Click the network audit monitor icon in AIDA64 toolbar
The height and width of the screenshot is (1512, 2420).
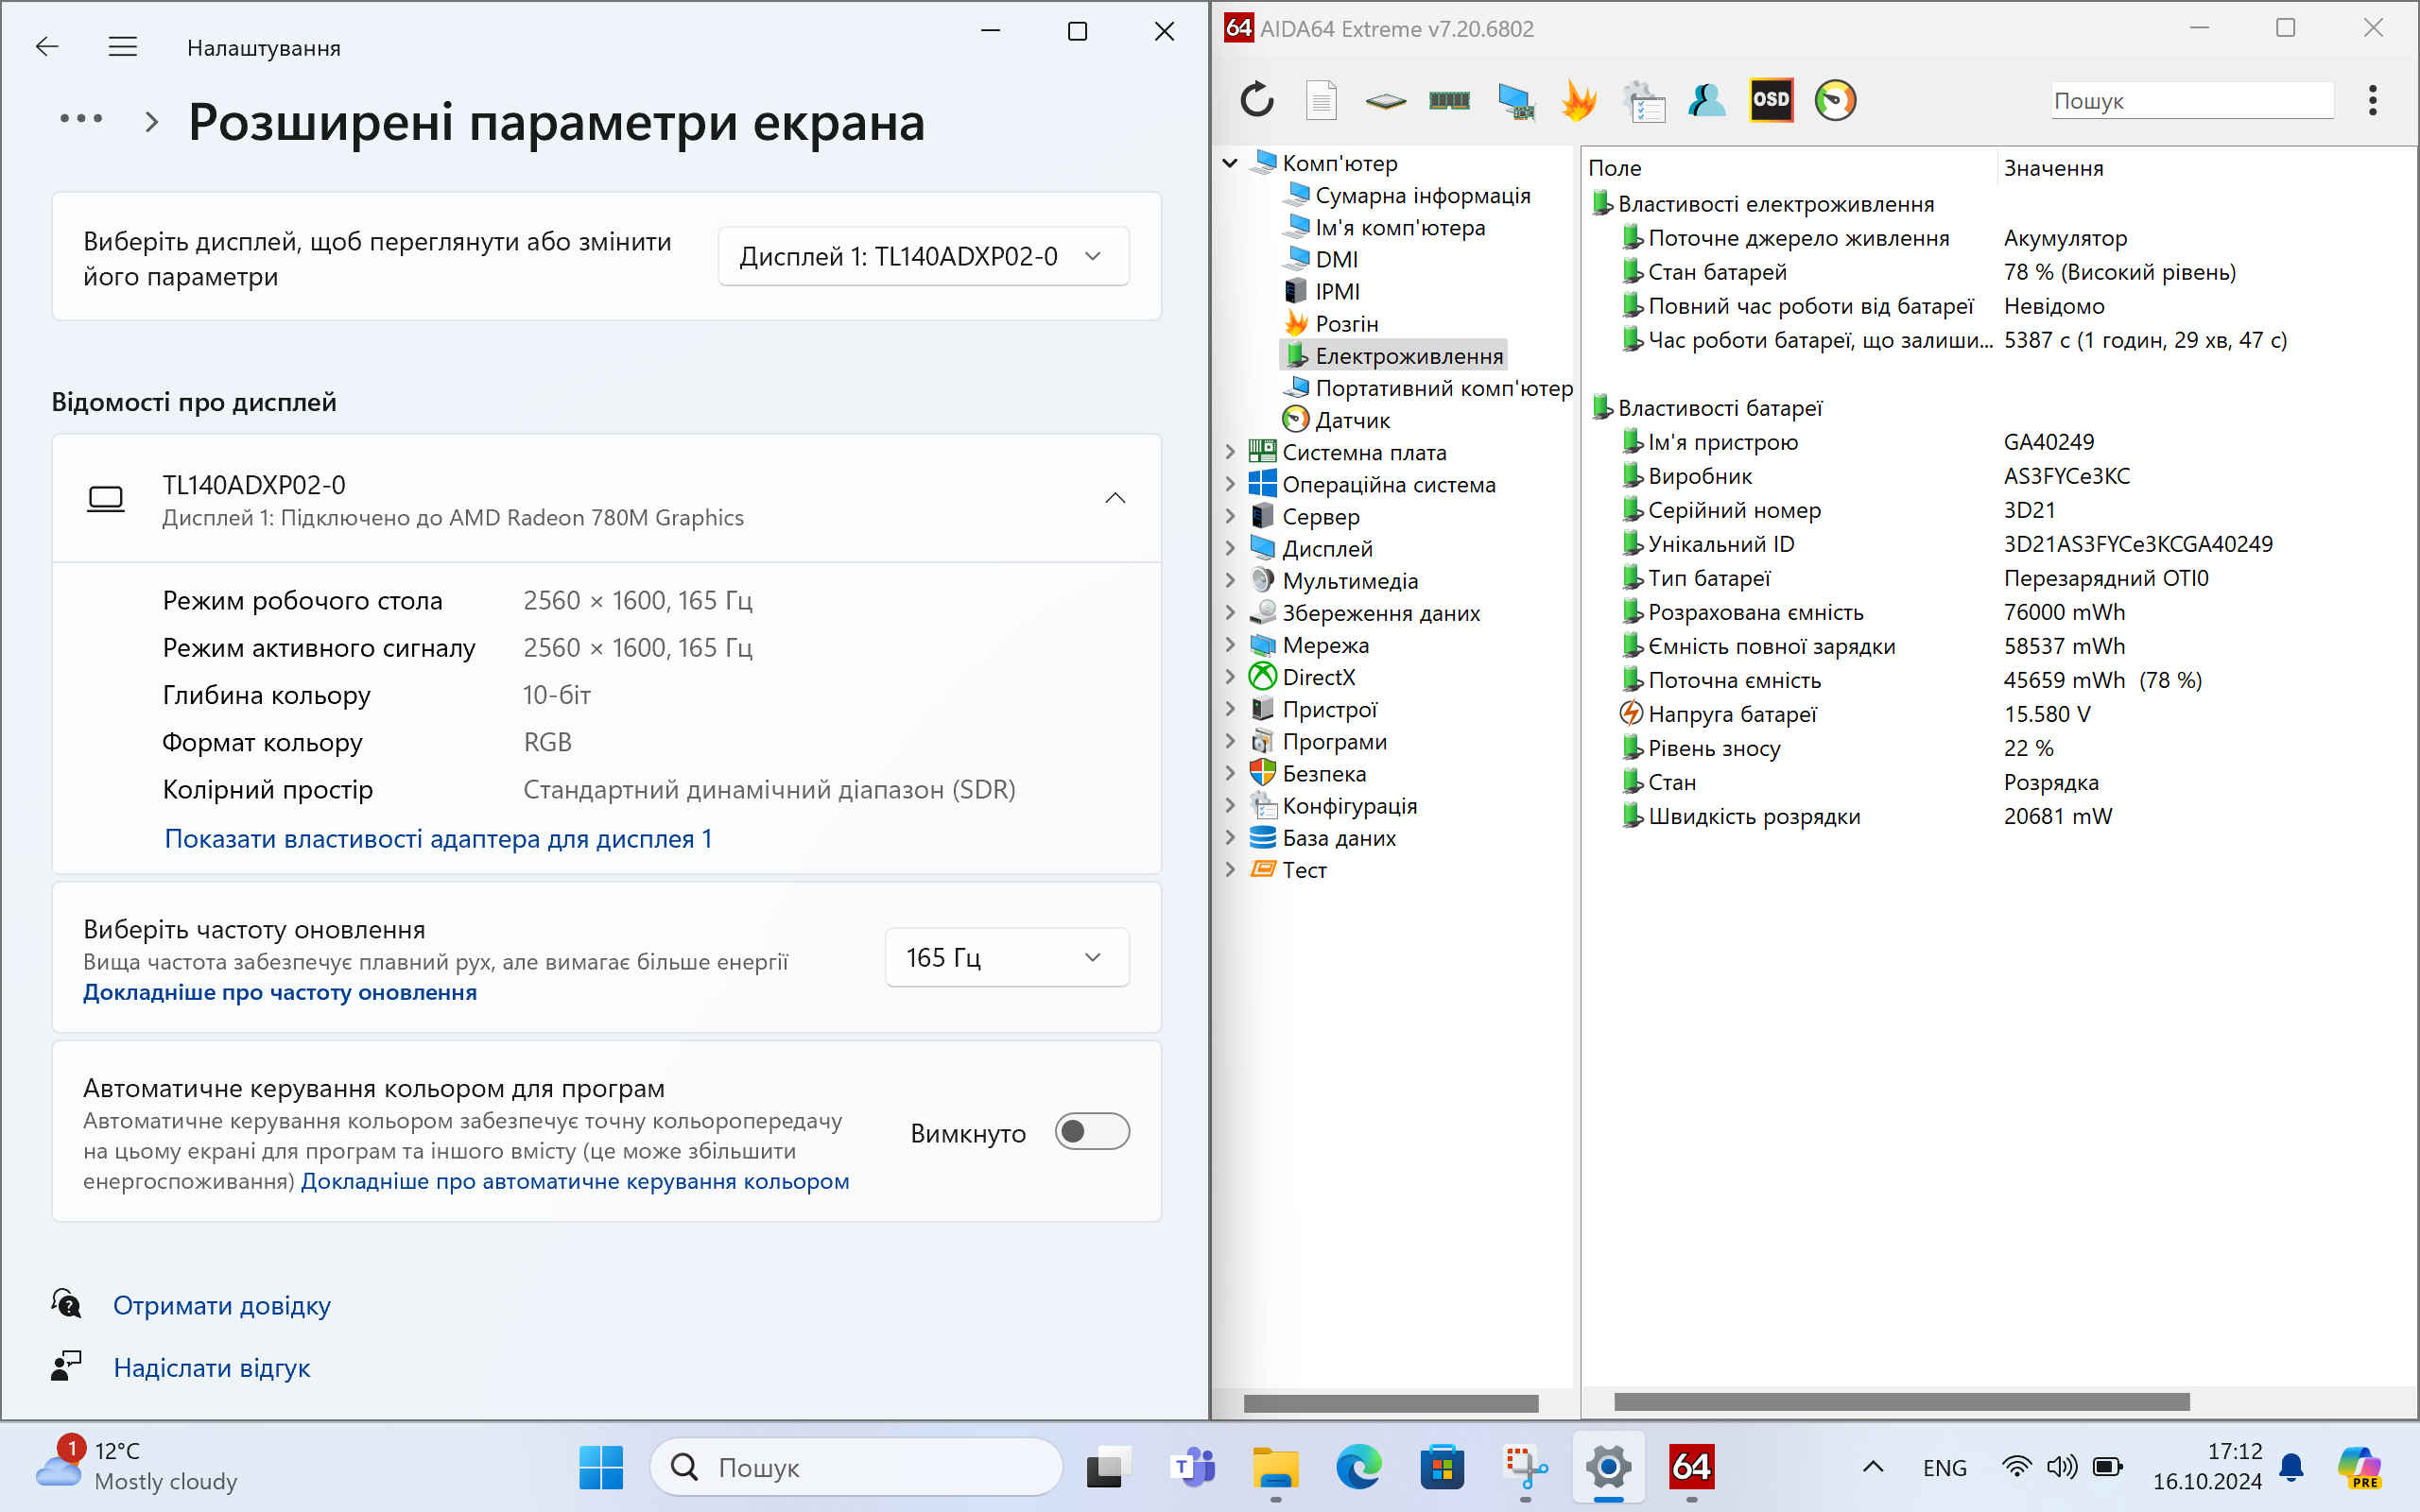tap(1516, 100)
